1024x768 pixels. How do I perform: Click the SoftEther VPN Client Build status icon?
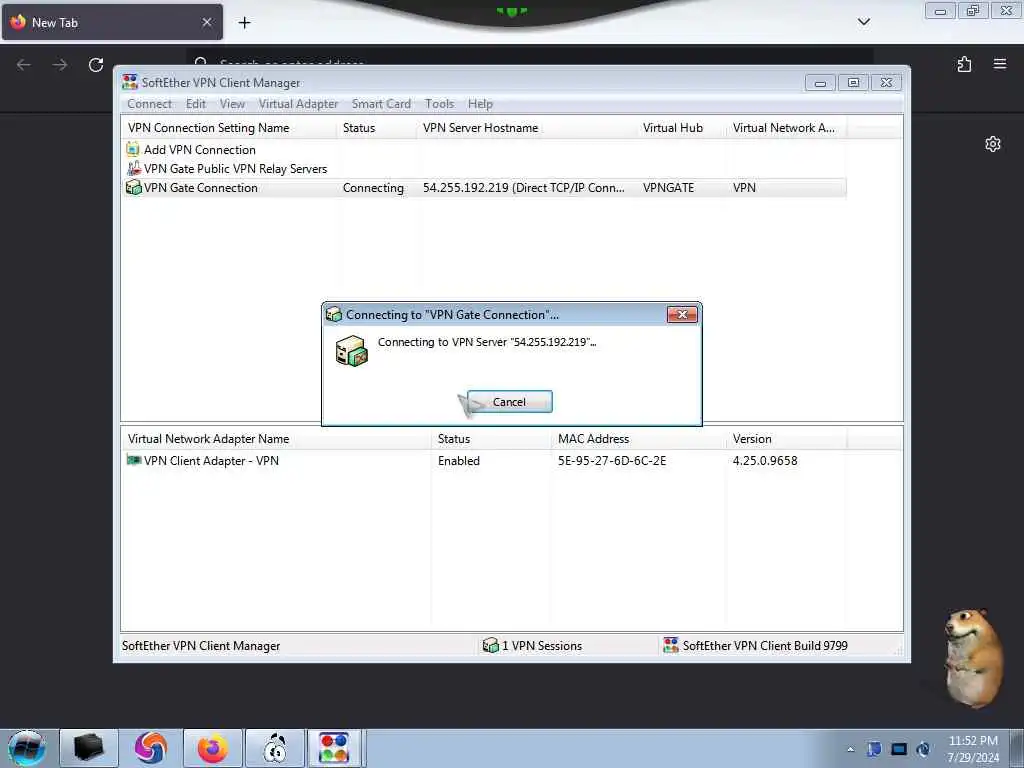coord(671,645)
